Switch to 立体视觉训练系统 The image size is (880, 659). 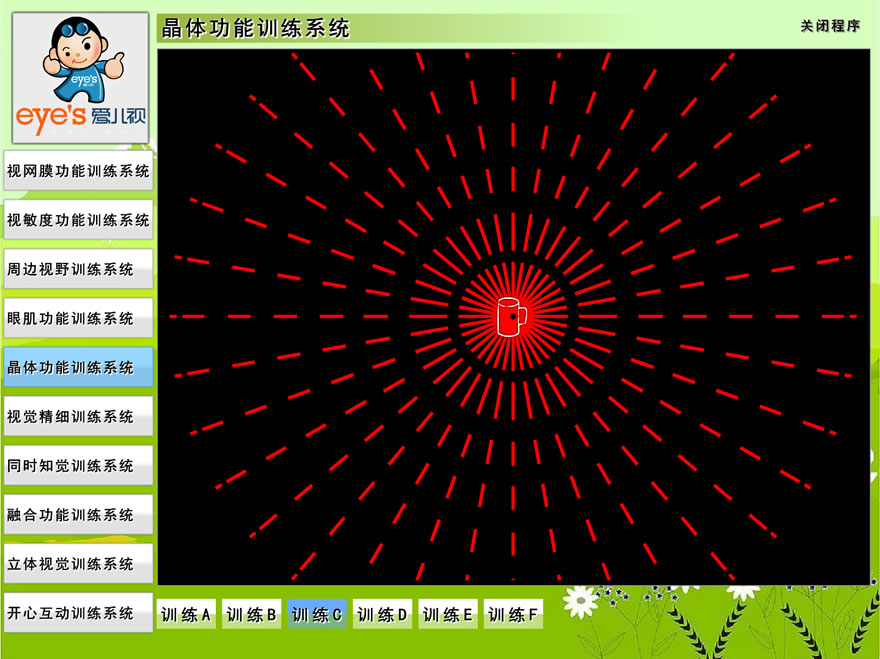[78, 564]
